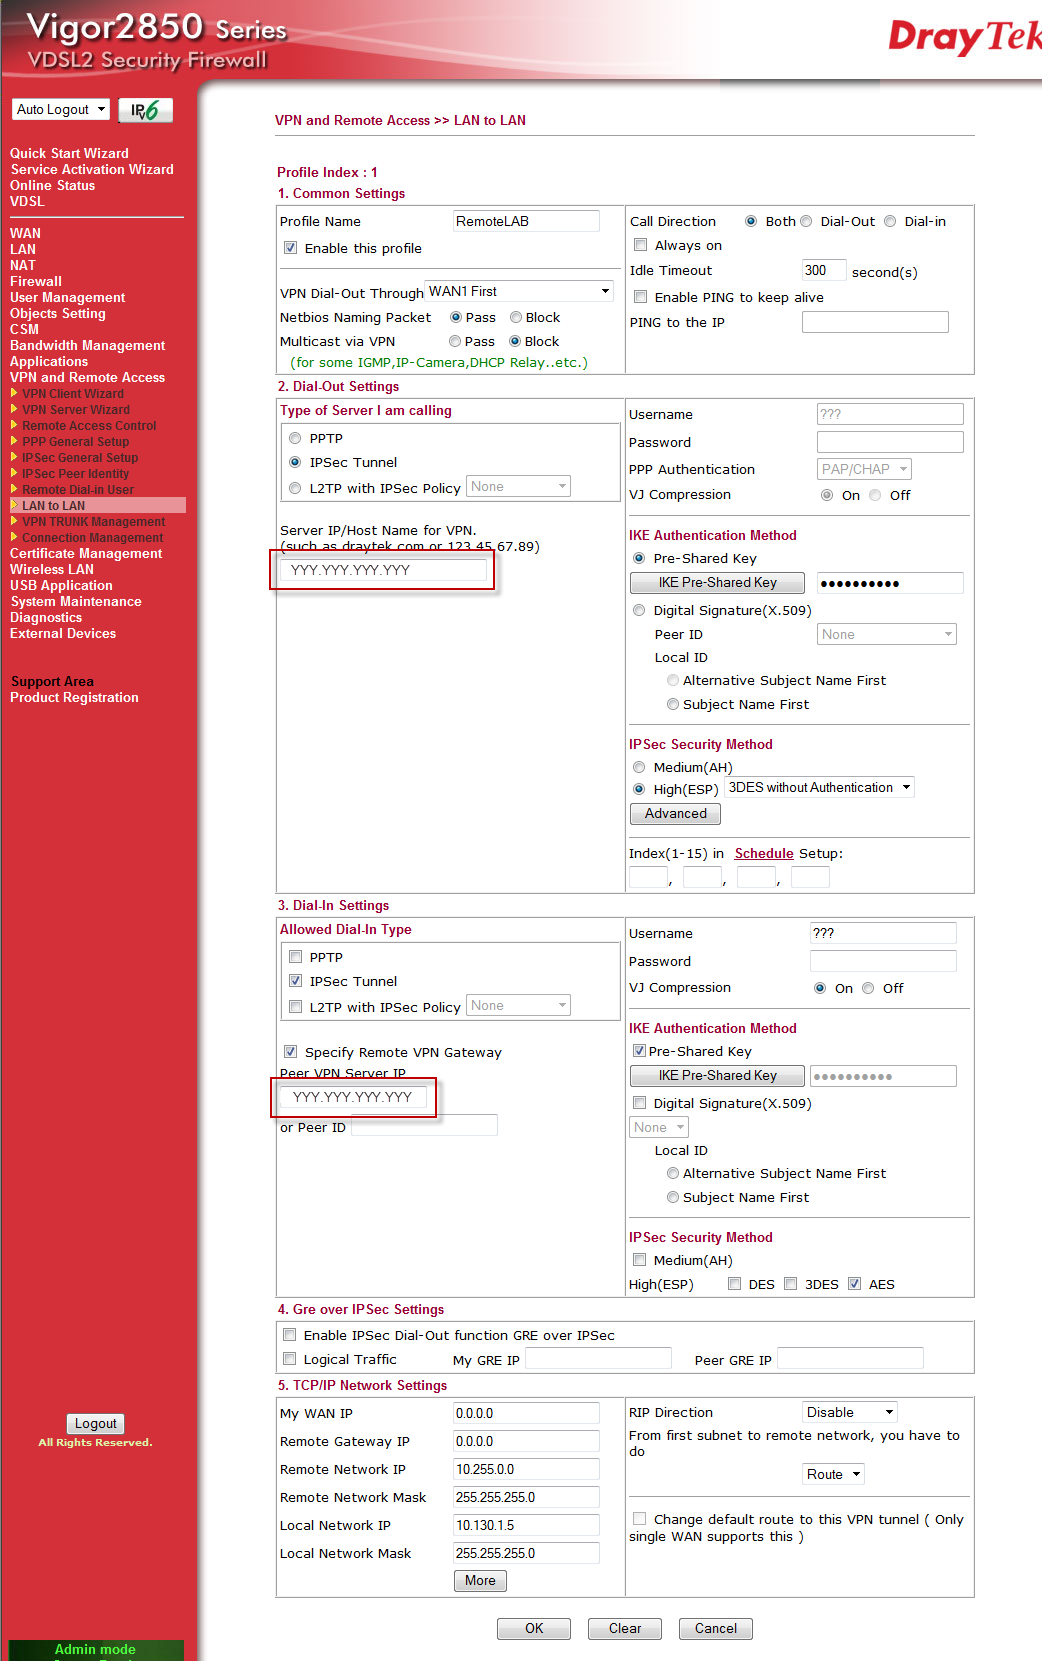
Task: Toggle the Enable this profile checkbox
Action: coord(291,248)
